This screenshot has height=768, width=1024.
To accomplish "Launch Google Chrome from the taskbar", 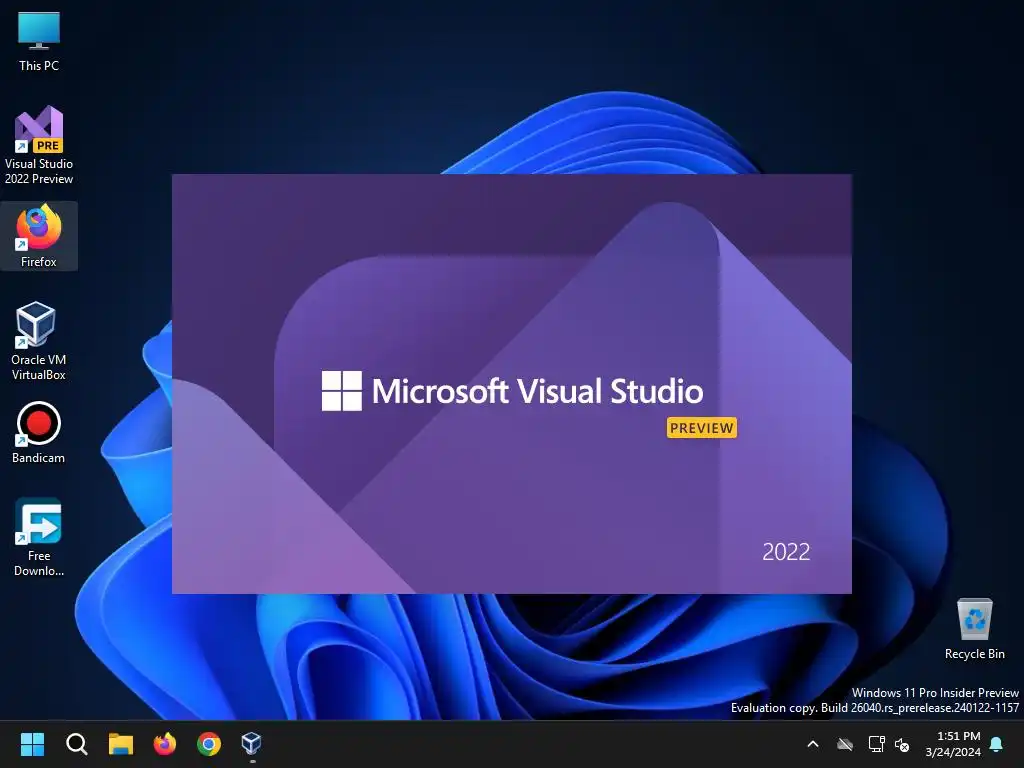I will pyautogui.click(x=209, y=744).
